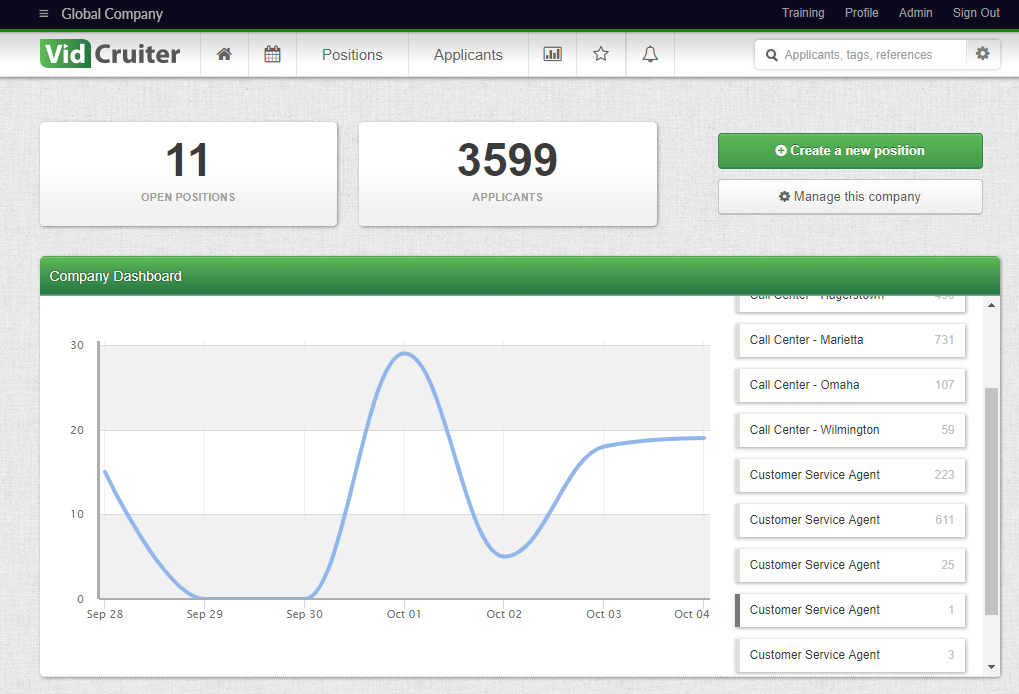Click the VidCruiter logo

(111, 54)
